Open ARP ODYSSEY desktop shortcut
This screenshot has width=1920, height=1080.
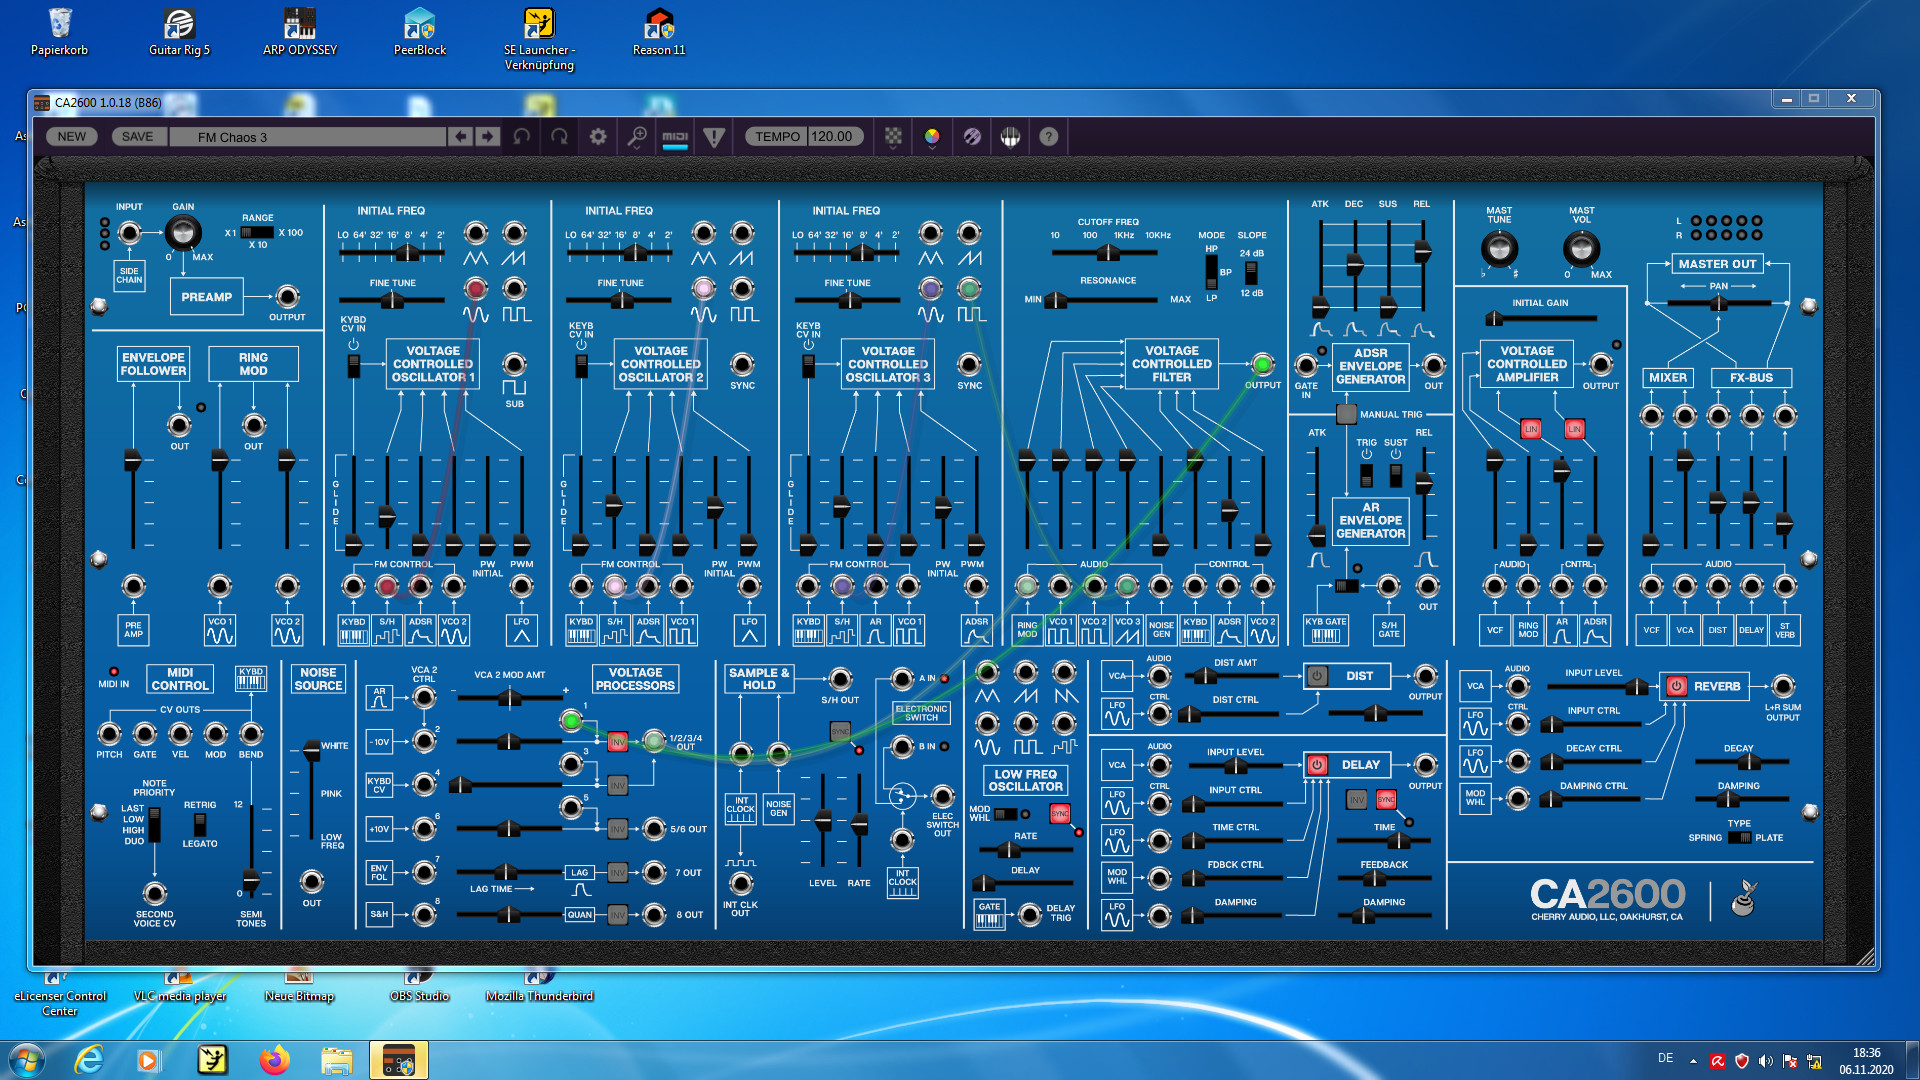pos(300,33)
